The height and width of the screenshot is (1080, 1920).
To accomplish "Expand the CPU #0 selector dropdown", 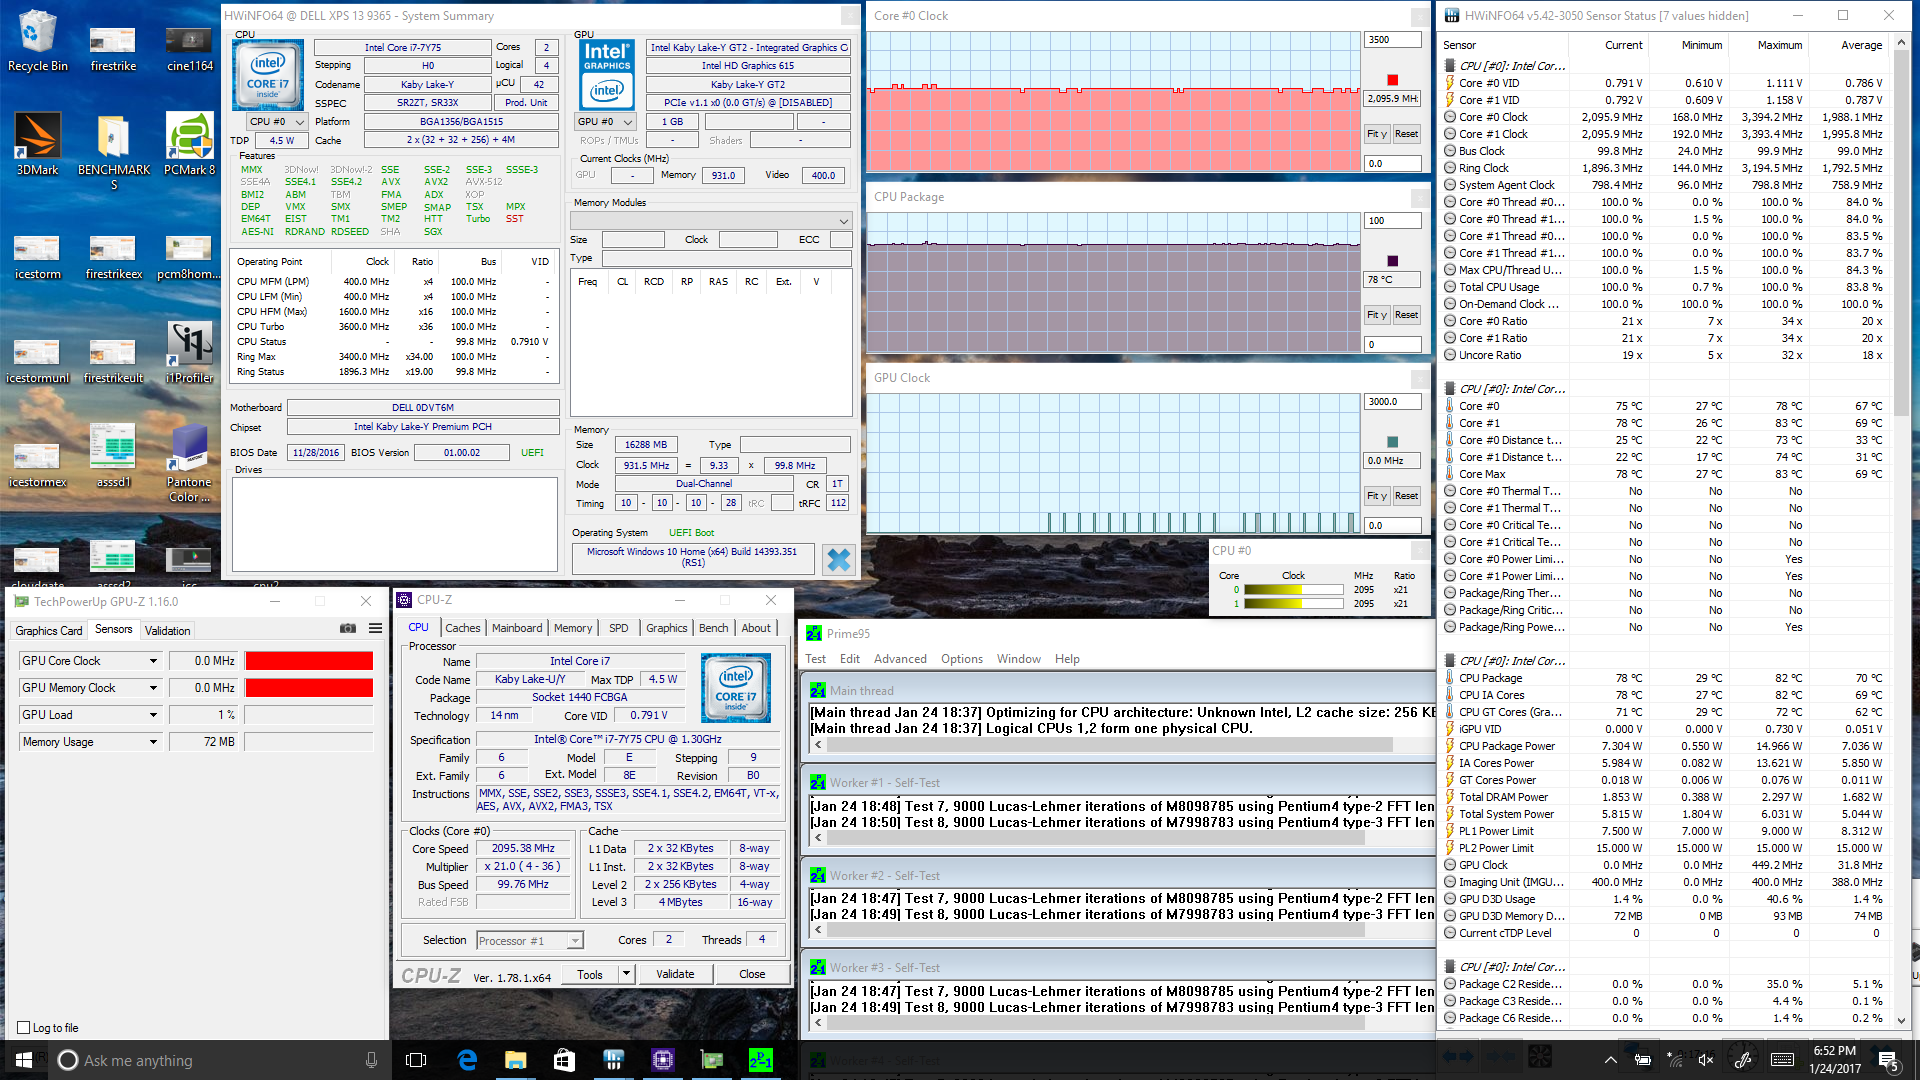I will coord(299,122).
